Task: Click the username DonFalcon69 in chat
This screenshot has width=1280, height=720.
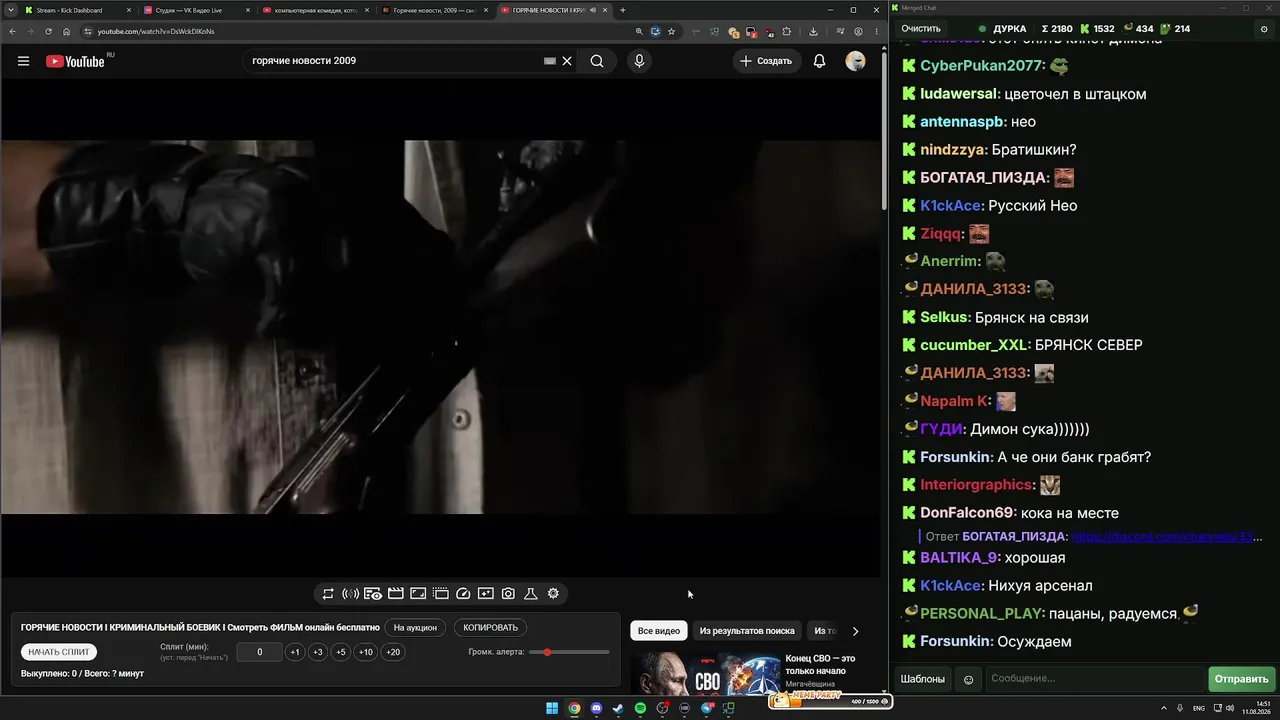Action: point(967,513)
